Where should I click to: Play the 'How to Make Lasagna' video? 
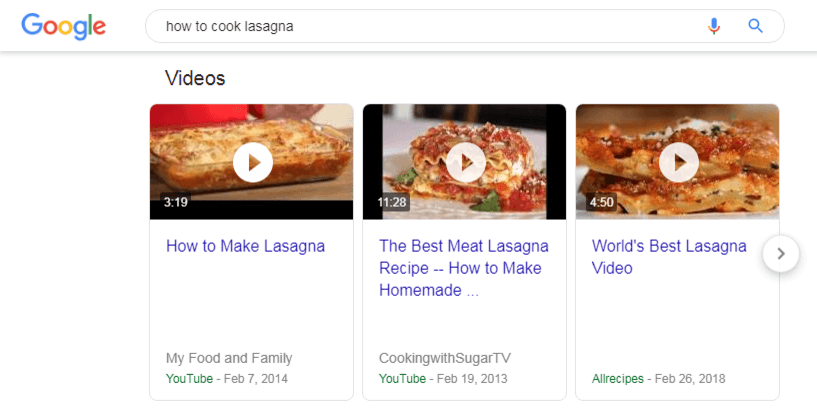pyautogui.click(x=253, y=163)
